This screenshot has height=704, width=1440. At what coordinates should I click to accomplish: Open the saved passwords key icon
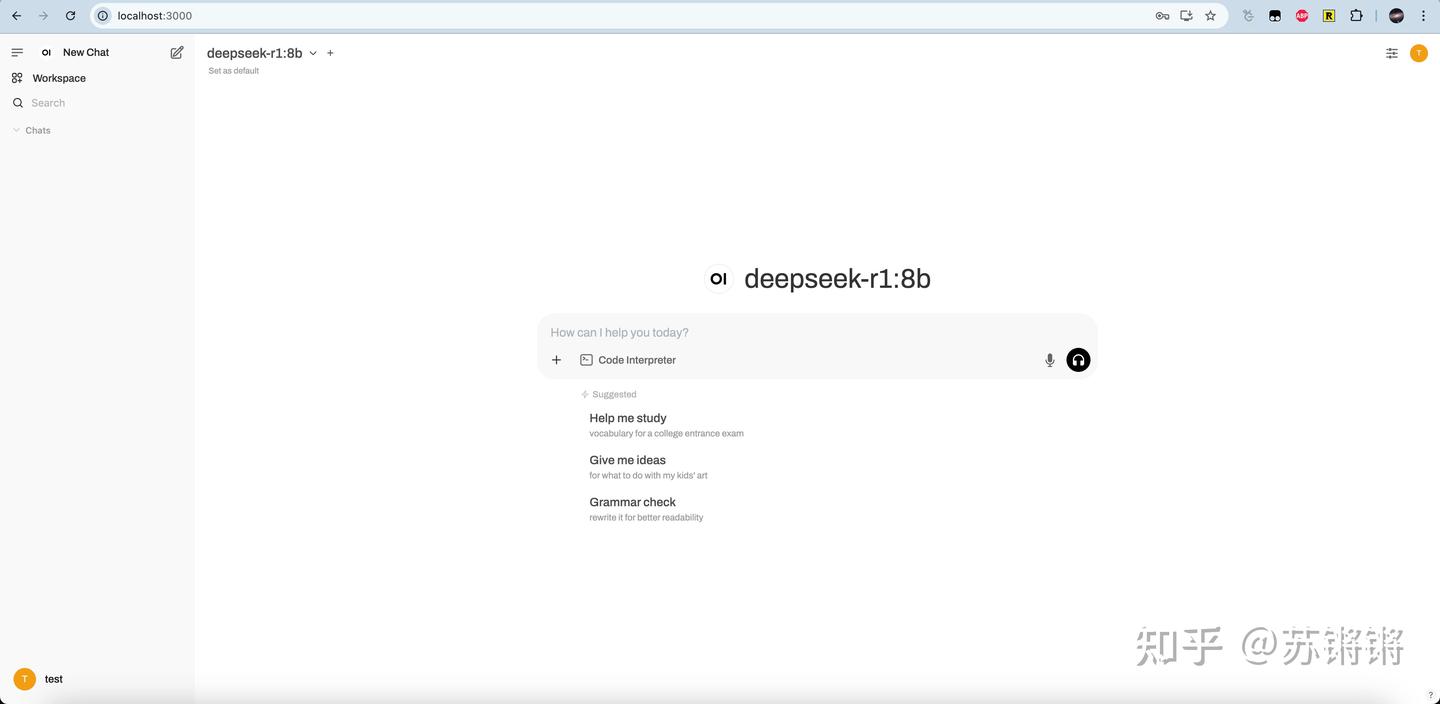click(1162, 16)
